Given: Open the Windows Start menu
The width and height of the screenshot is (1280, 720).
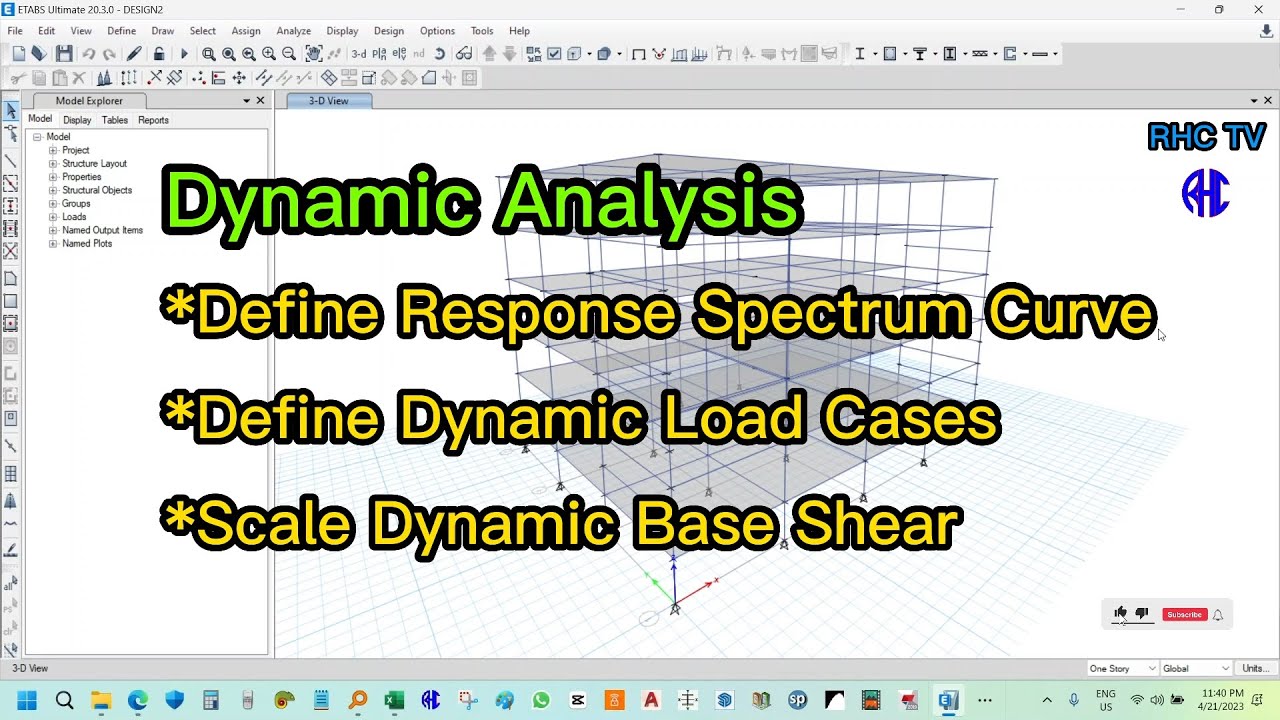Looking at the screenshot, I should [27, 700].
